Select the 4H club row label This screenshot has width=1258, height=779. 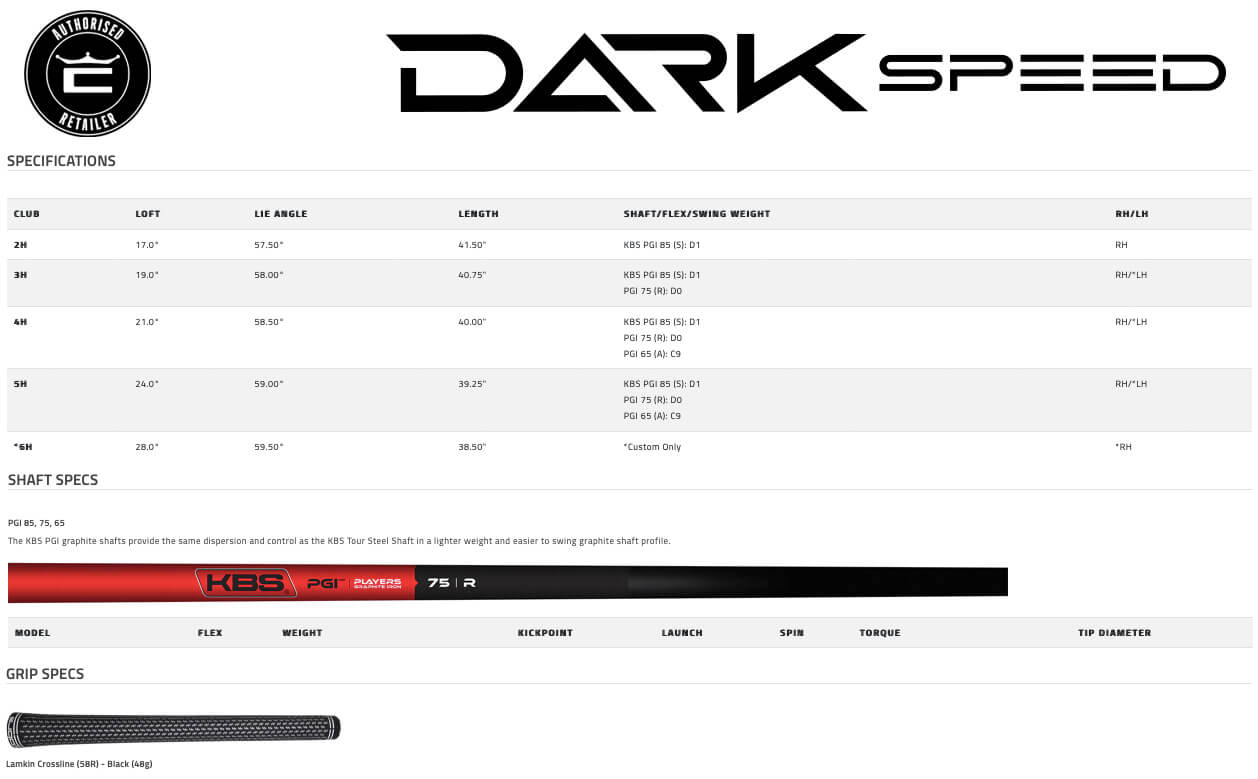21,322
